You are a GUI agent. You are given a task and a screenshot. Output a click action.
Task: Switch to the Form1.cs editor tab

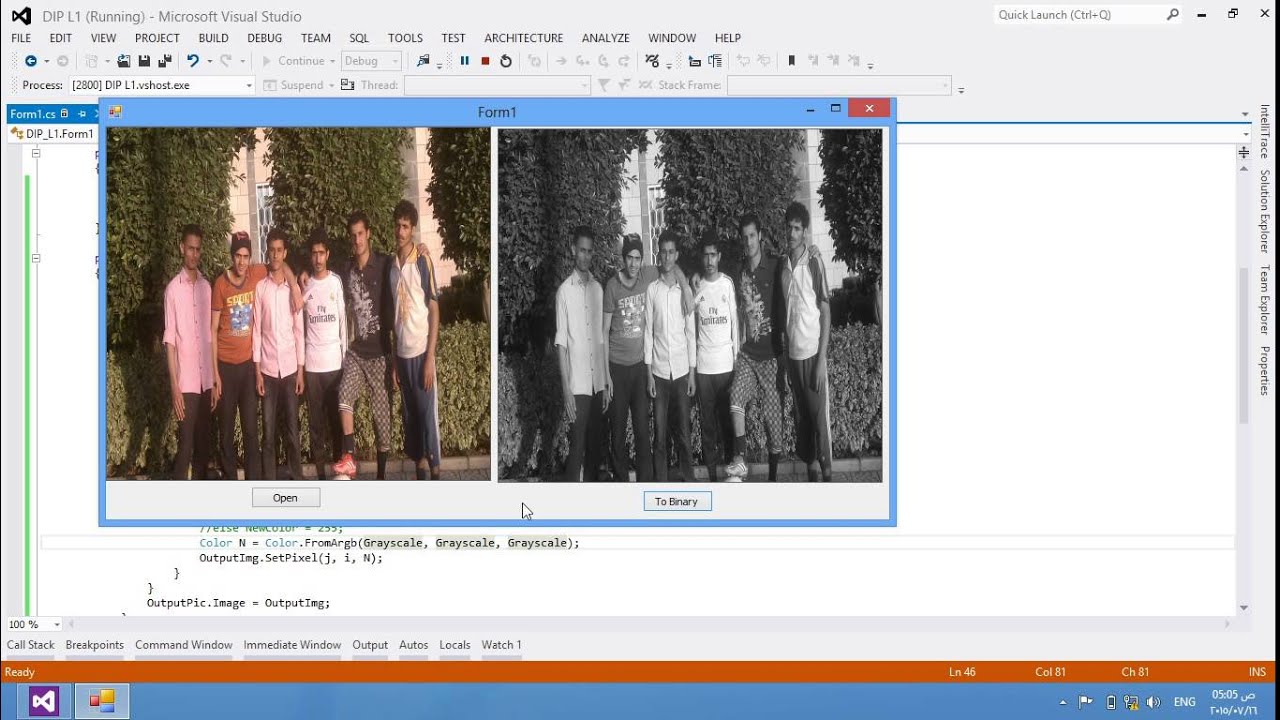pyautogui.click(x=32, y=114)
